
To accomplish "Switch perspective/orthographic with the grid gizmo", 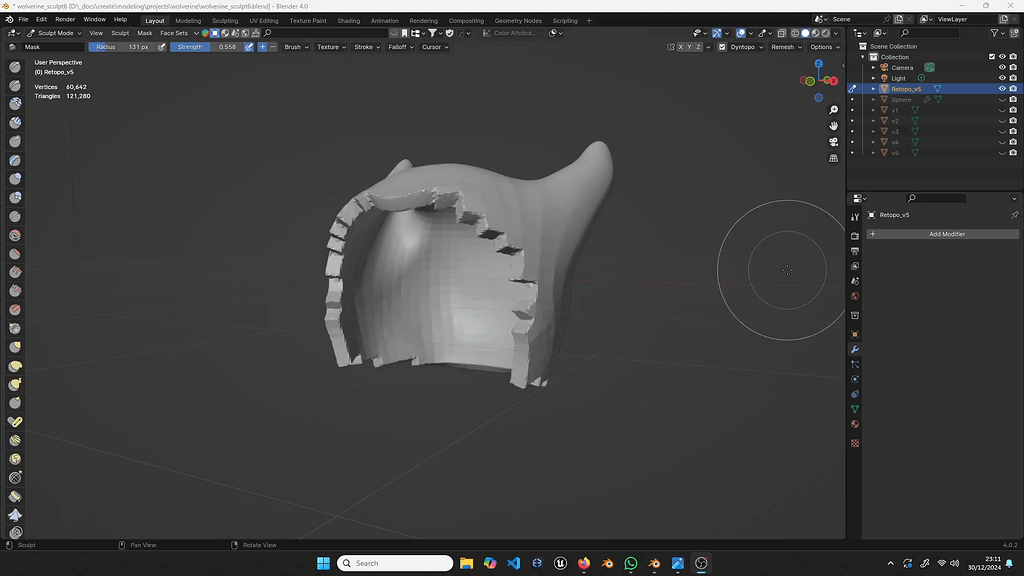I will click(x=833, y=158).
